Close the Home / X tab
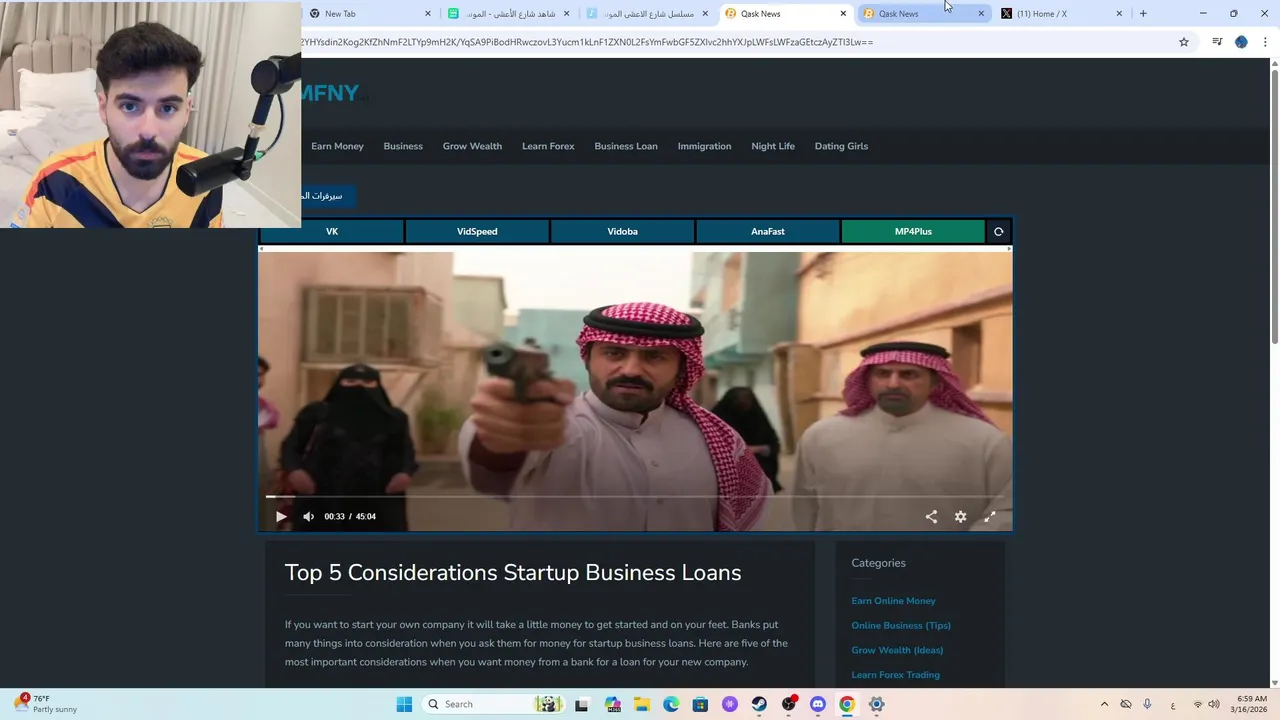The width and height of the screenshot is (1280, 720). 1119,14
